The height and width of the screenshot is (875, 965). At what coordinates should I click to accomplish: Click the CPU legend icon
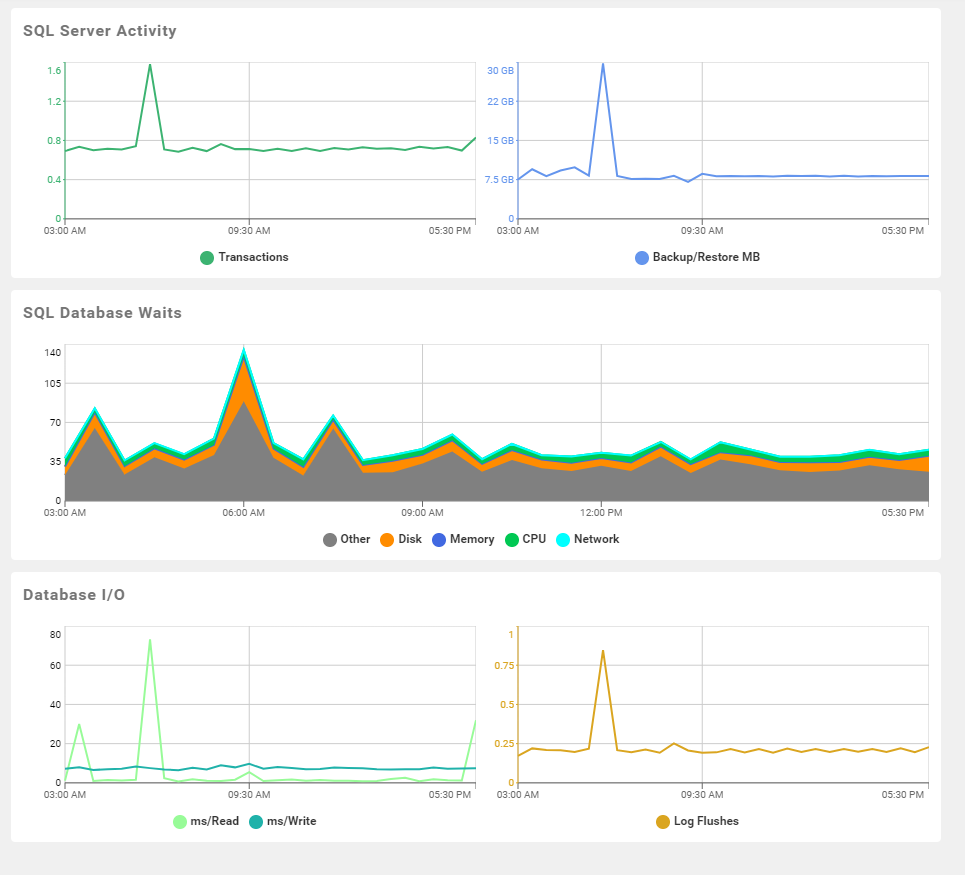pyautogui.click(x=510, y=539)
